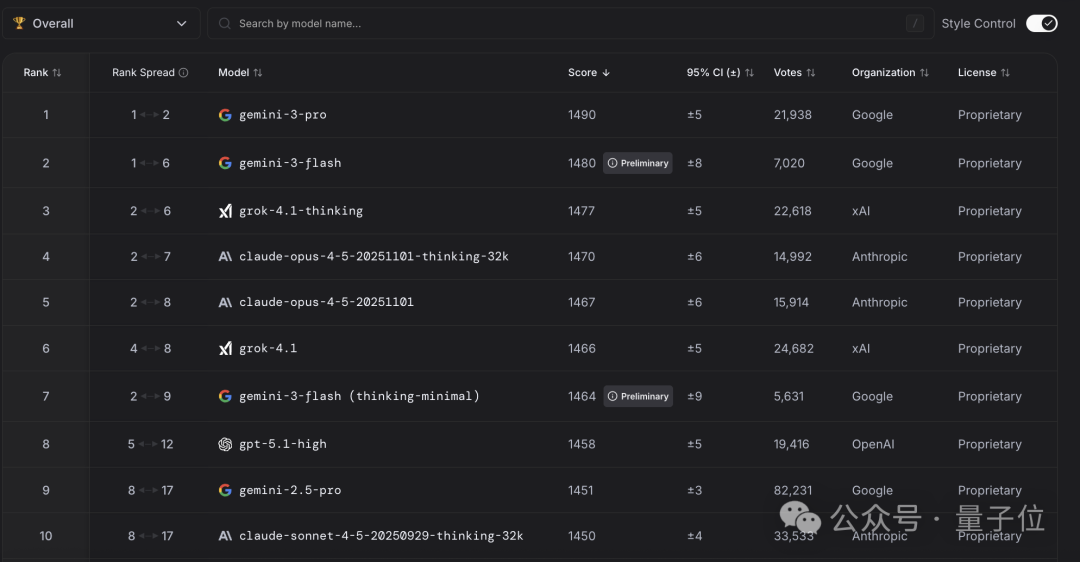Open claude-opus-4-5-20251101-thinking-32k model link

[x=374, y=256]
